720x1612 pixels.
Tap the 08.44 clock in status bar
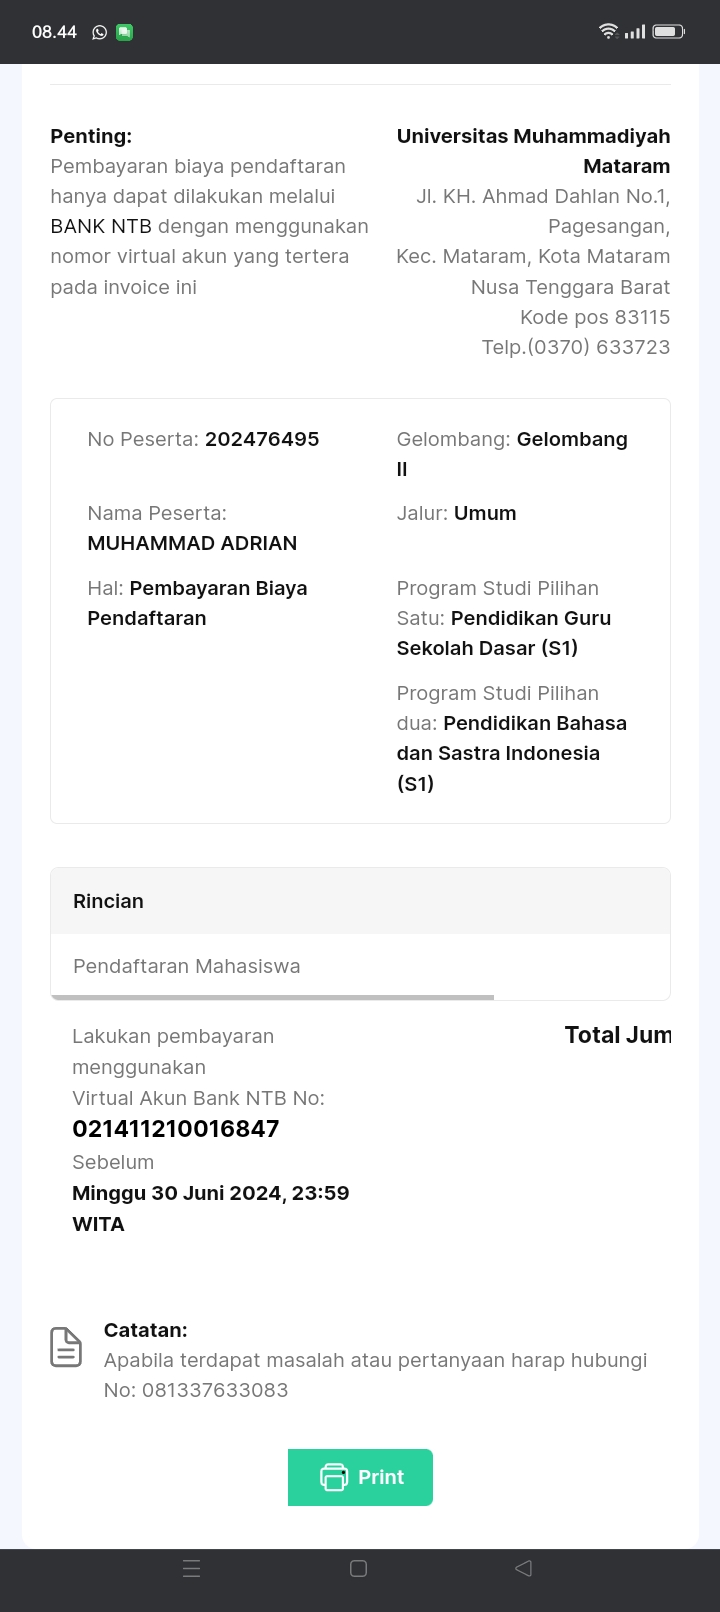[x=54, y=32]
